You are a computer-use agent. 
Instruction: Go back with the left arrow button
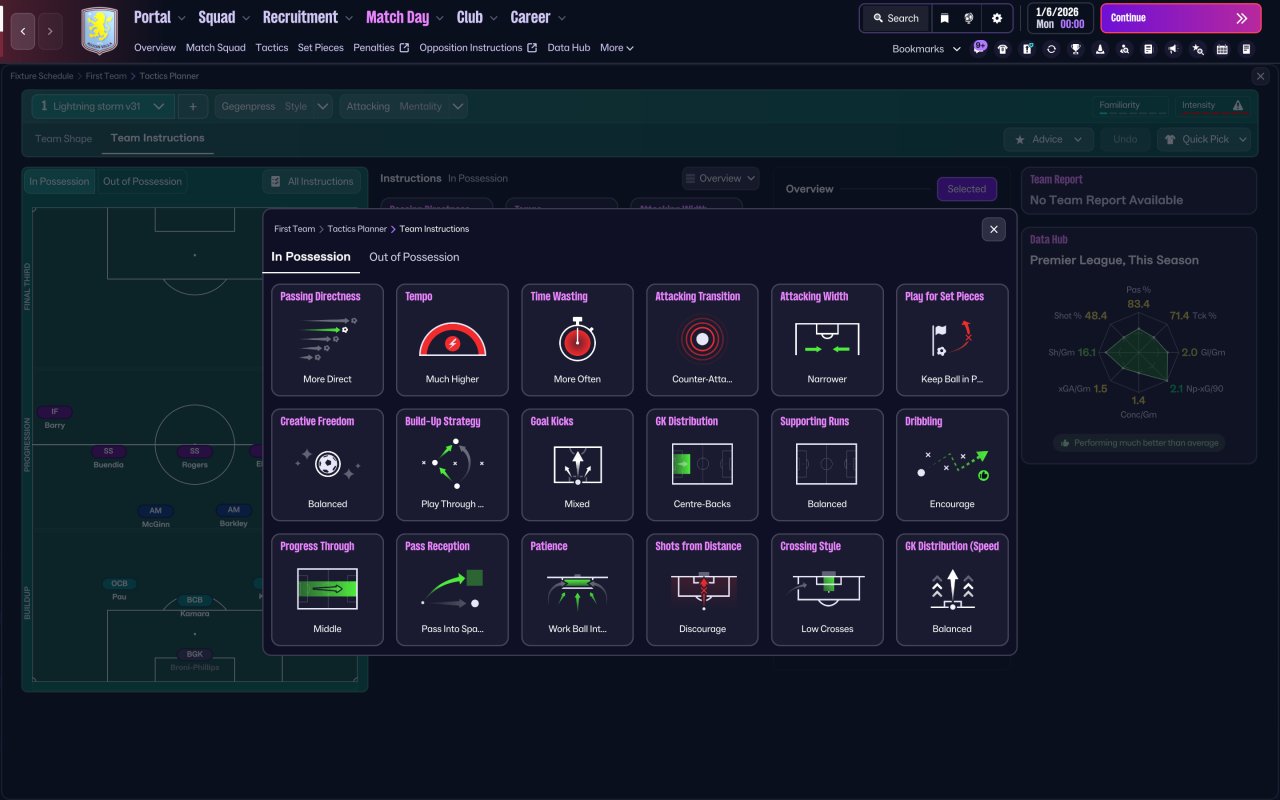coord(23,31)
